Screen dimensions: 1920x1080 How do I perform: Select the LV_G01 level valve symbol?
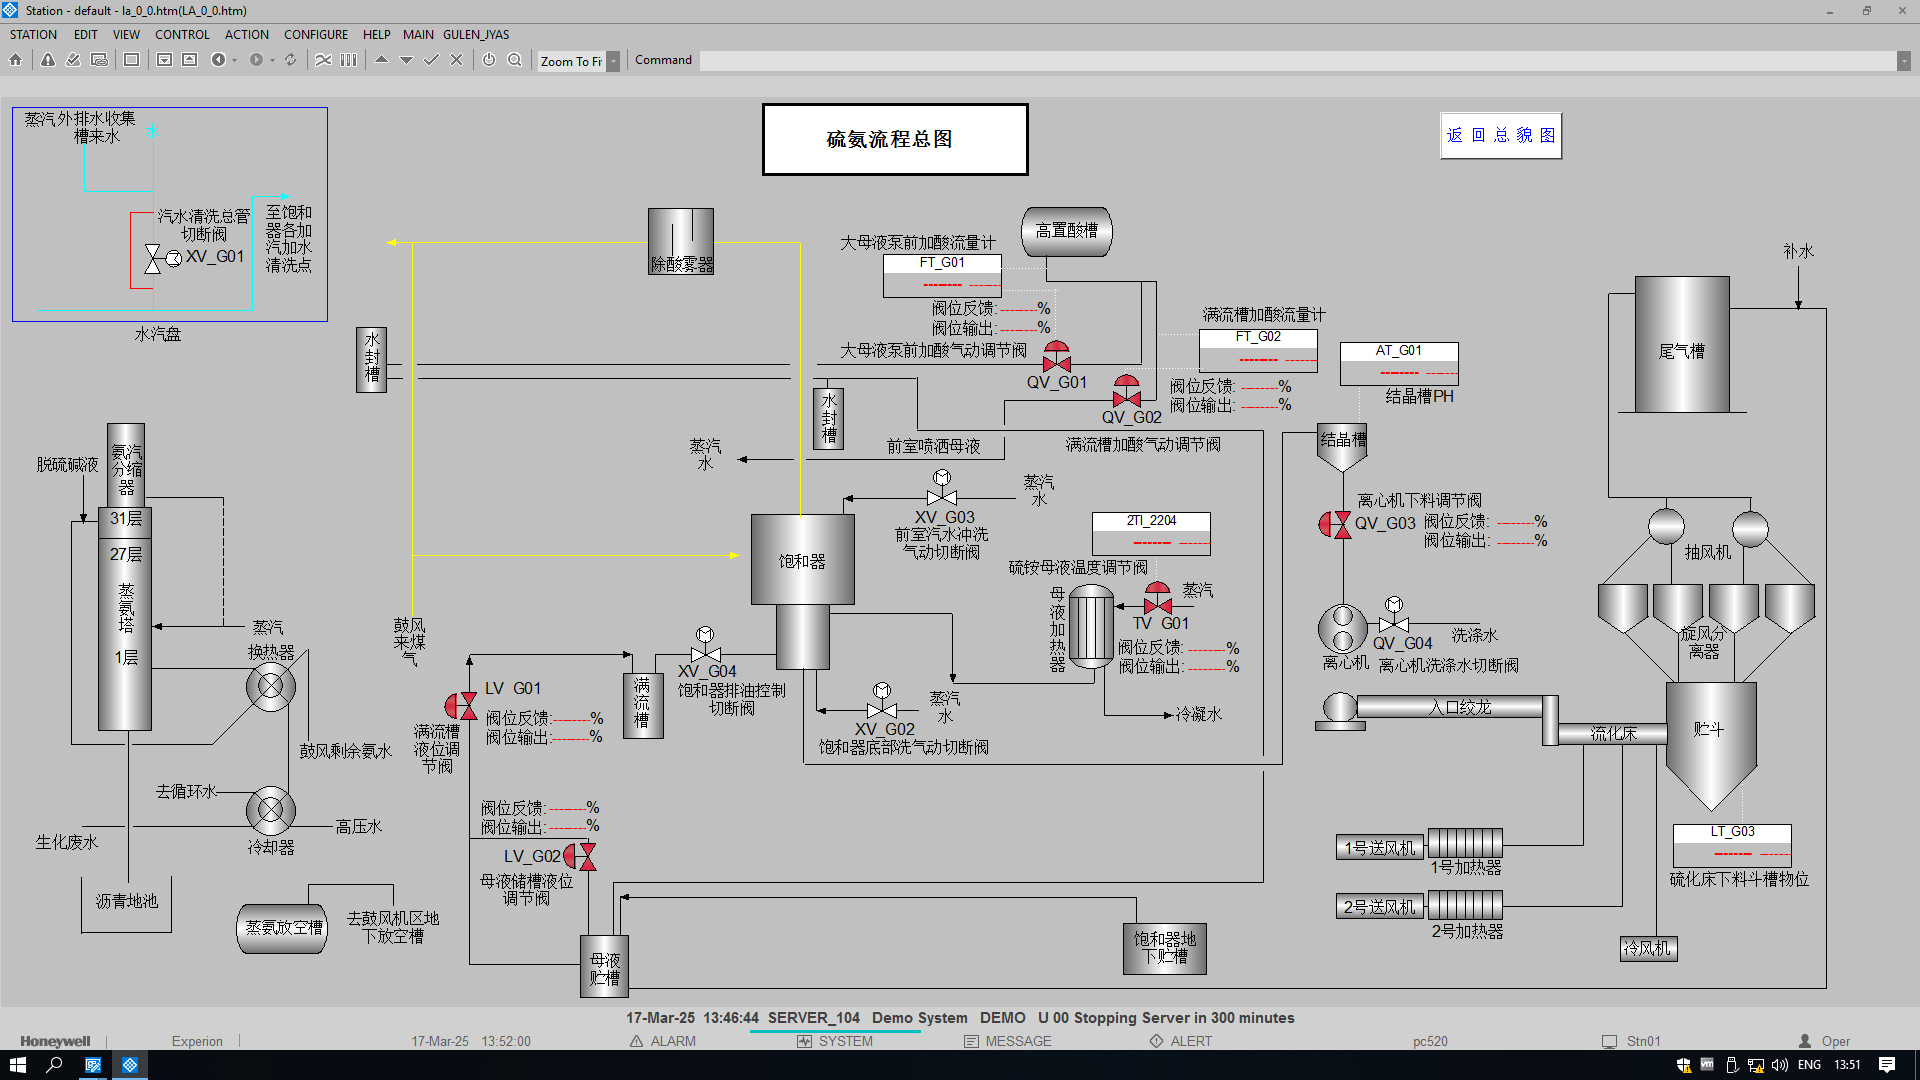point(461,706)
